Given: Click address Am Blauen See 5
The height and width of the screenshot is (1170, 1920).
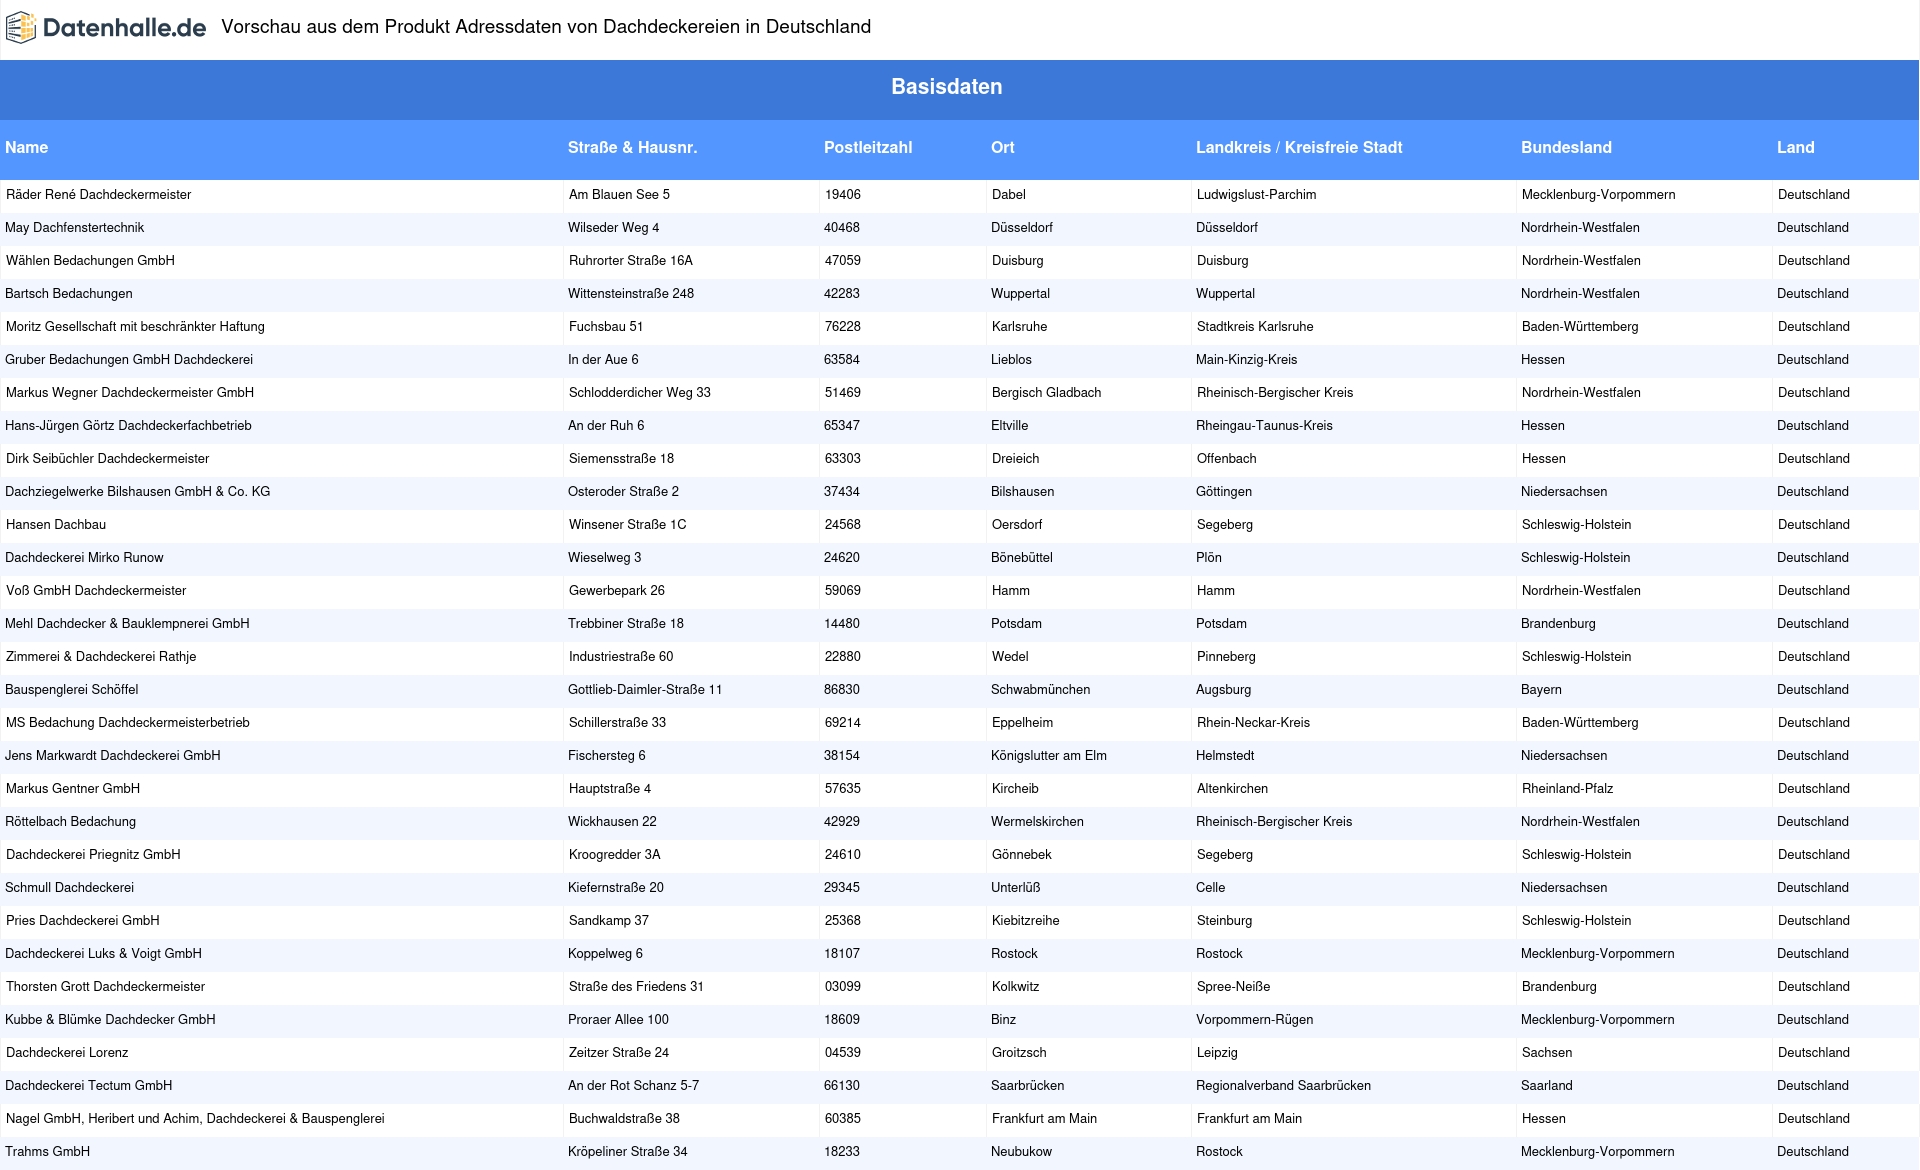Looking at the screenshot, I should 619,195.
